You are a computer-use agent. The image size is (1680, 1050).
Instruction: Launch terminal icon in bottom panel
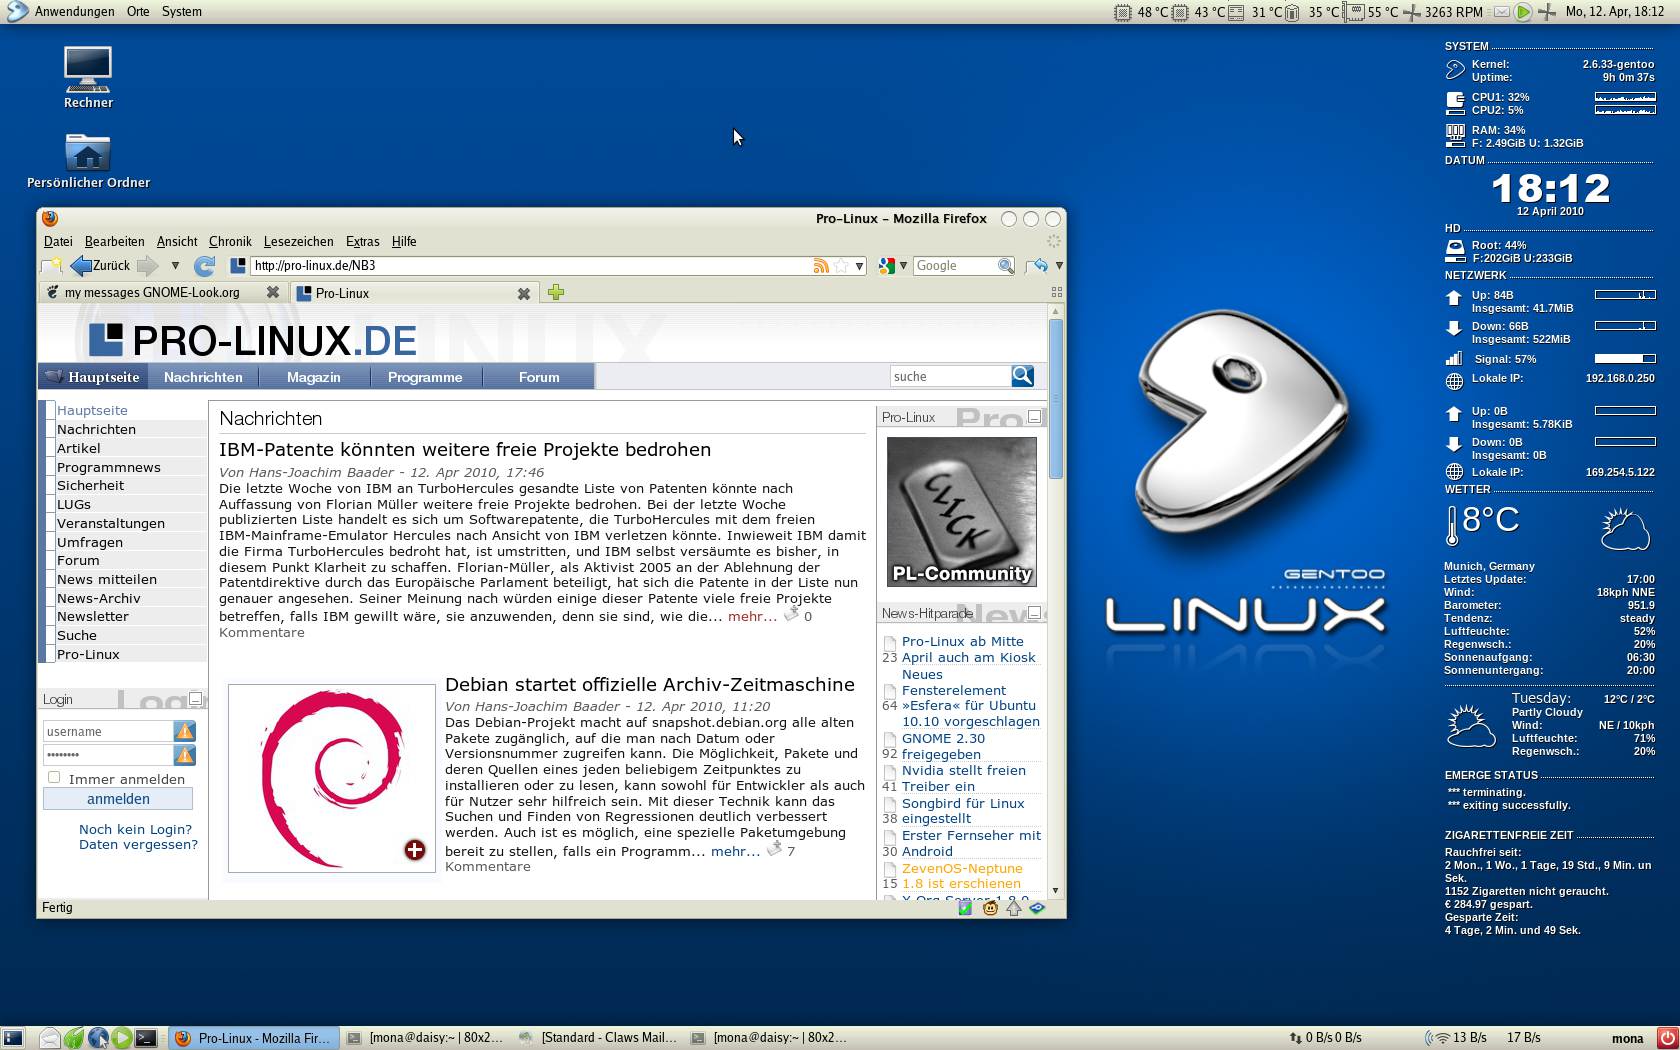click(x=146, y=1038)
